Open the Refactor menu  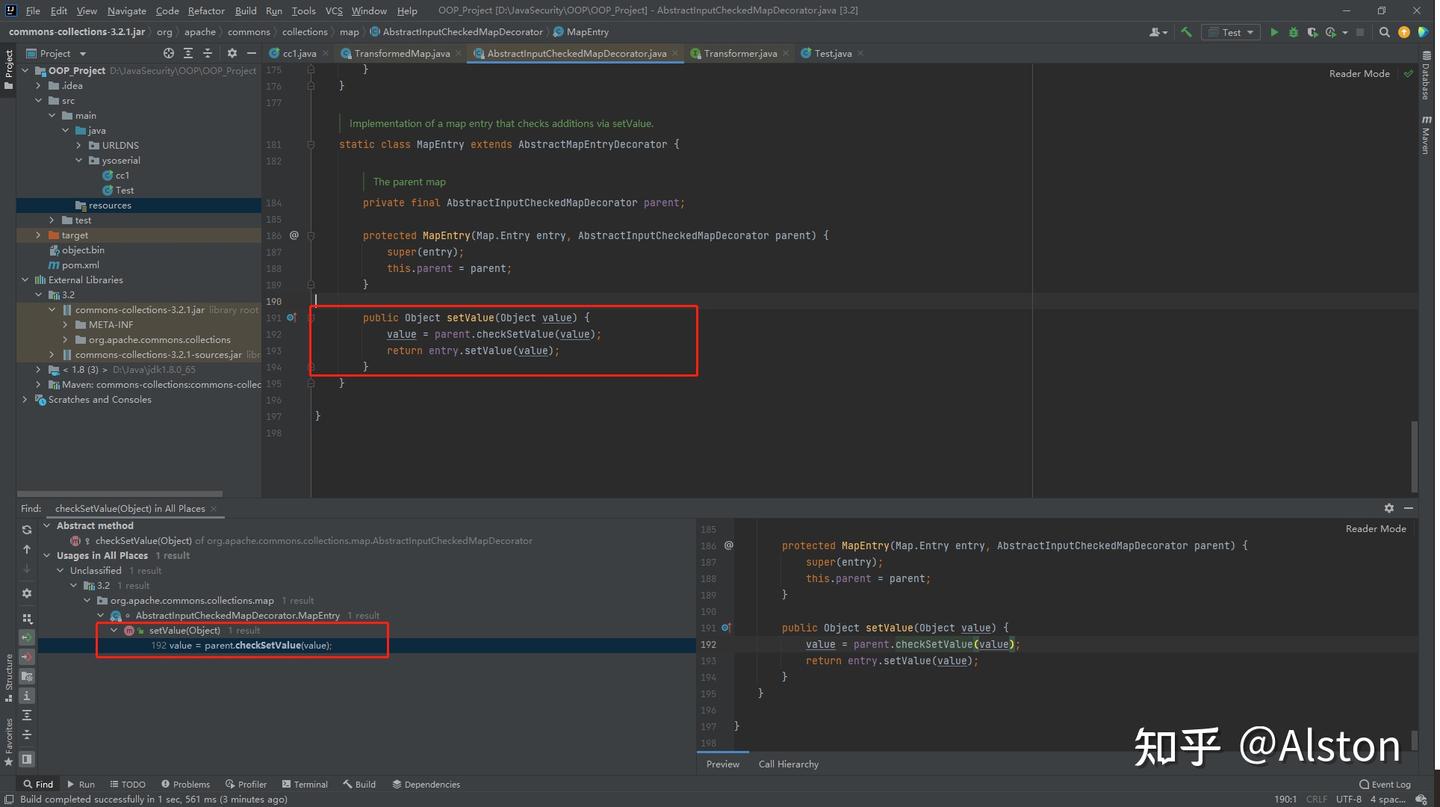point(206,11)
